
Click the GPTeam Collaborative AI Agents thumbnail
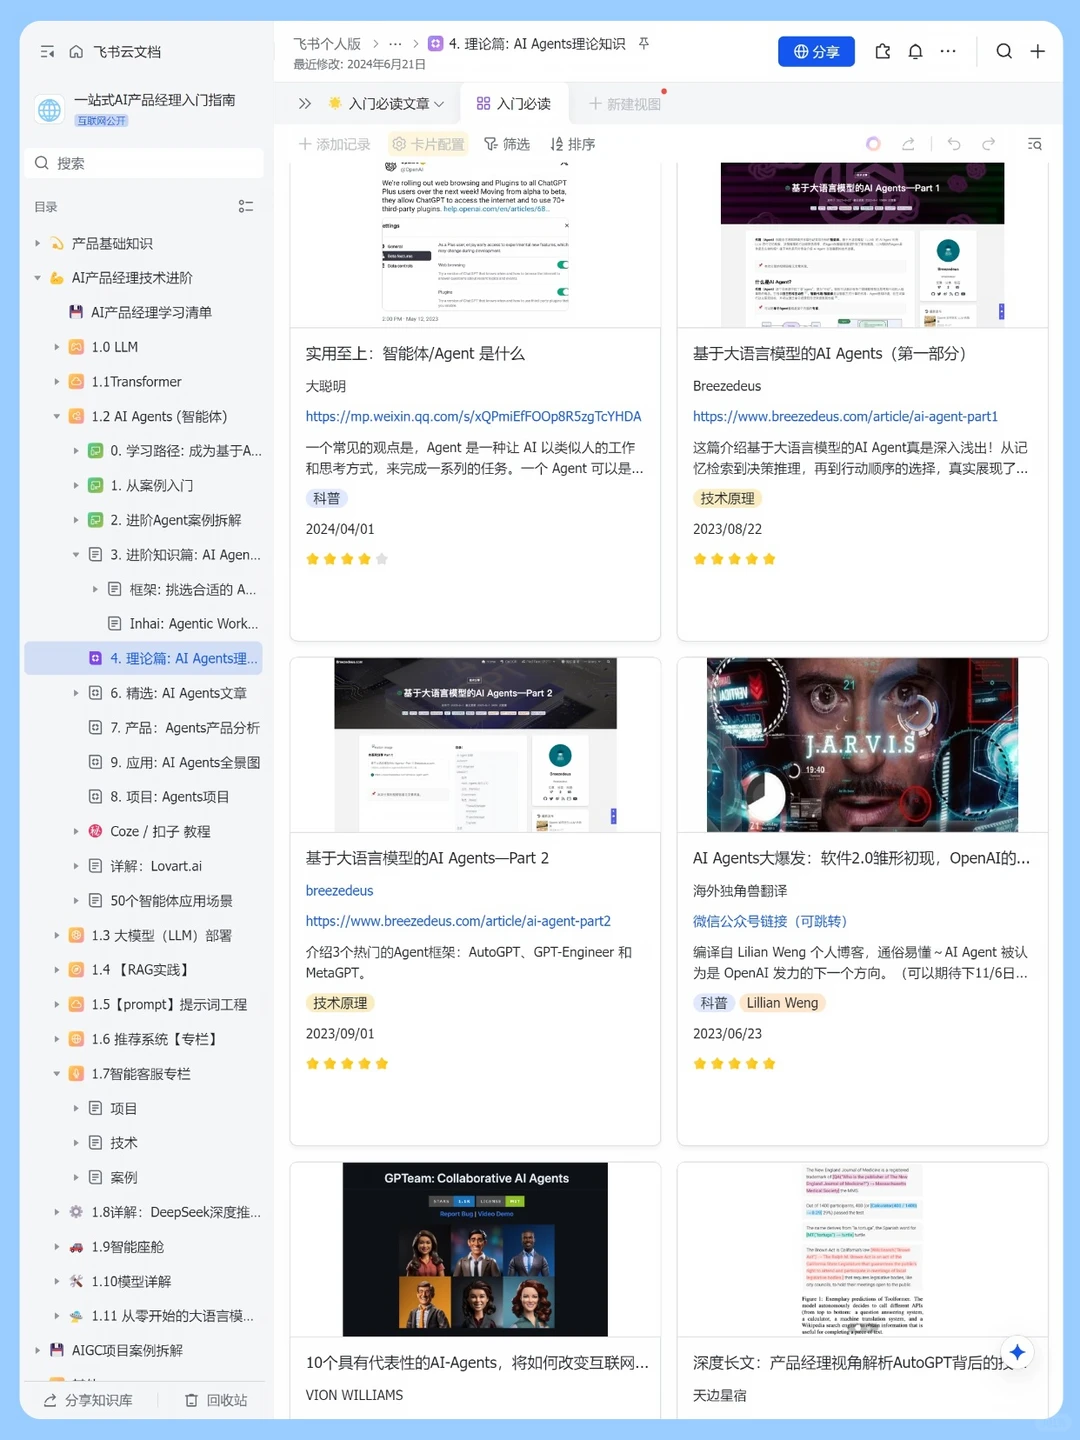[x=475, y=1249]
